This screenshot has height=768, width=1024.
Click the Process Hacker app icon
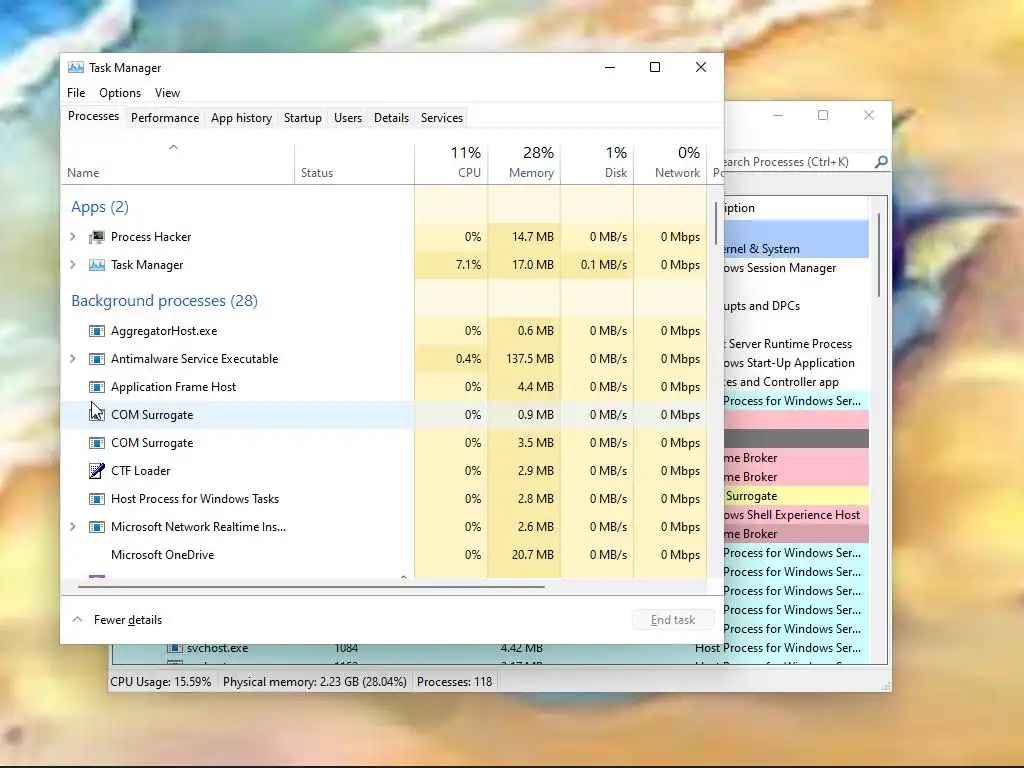pyautogui.click(x=97, y=237)
